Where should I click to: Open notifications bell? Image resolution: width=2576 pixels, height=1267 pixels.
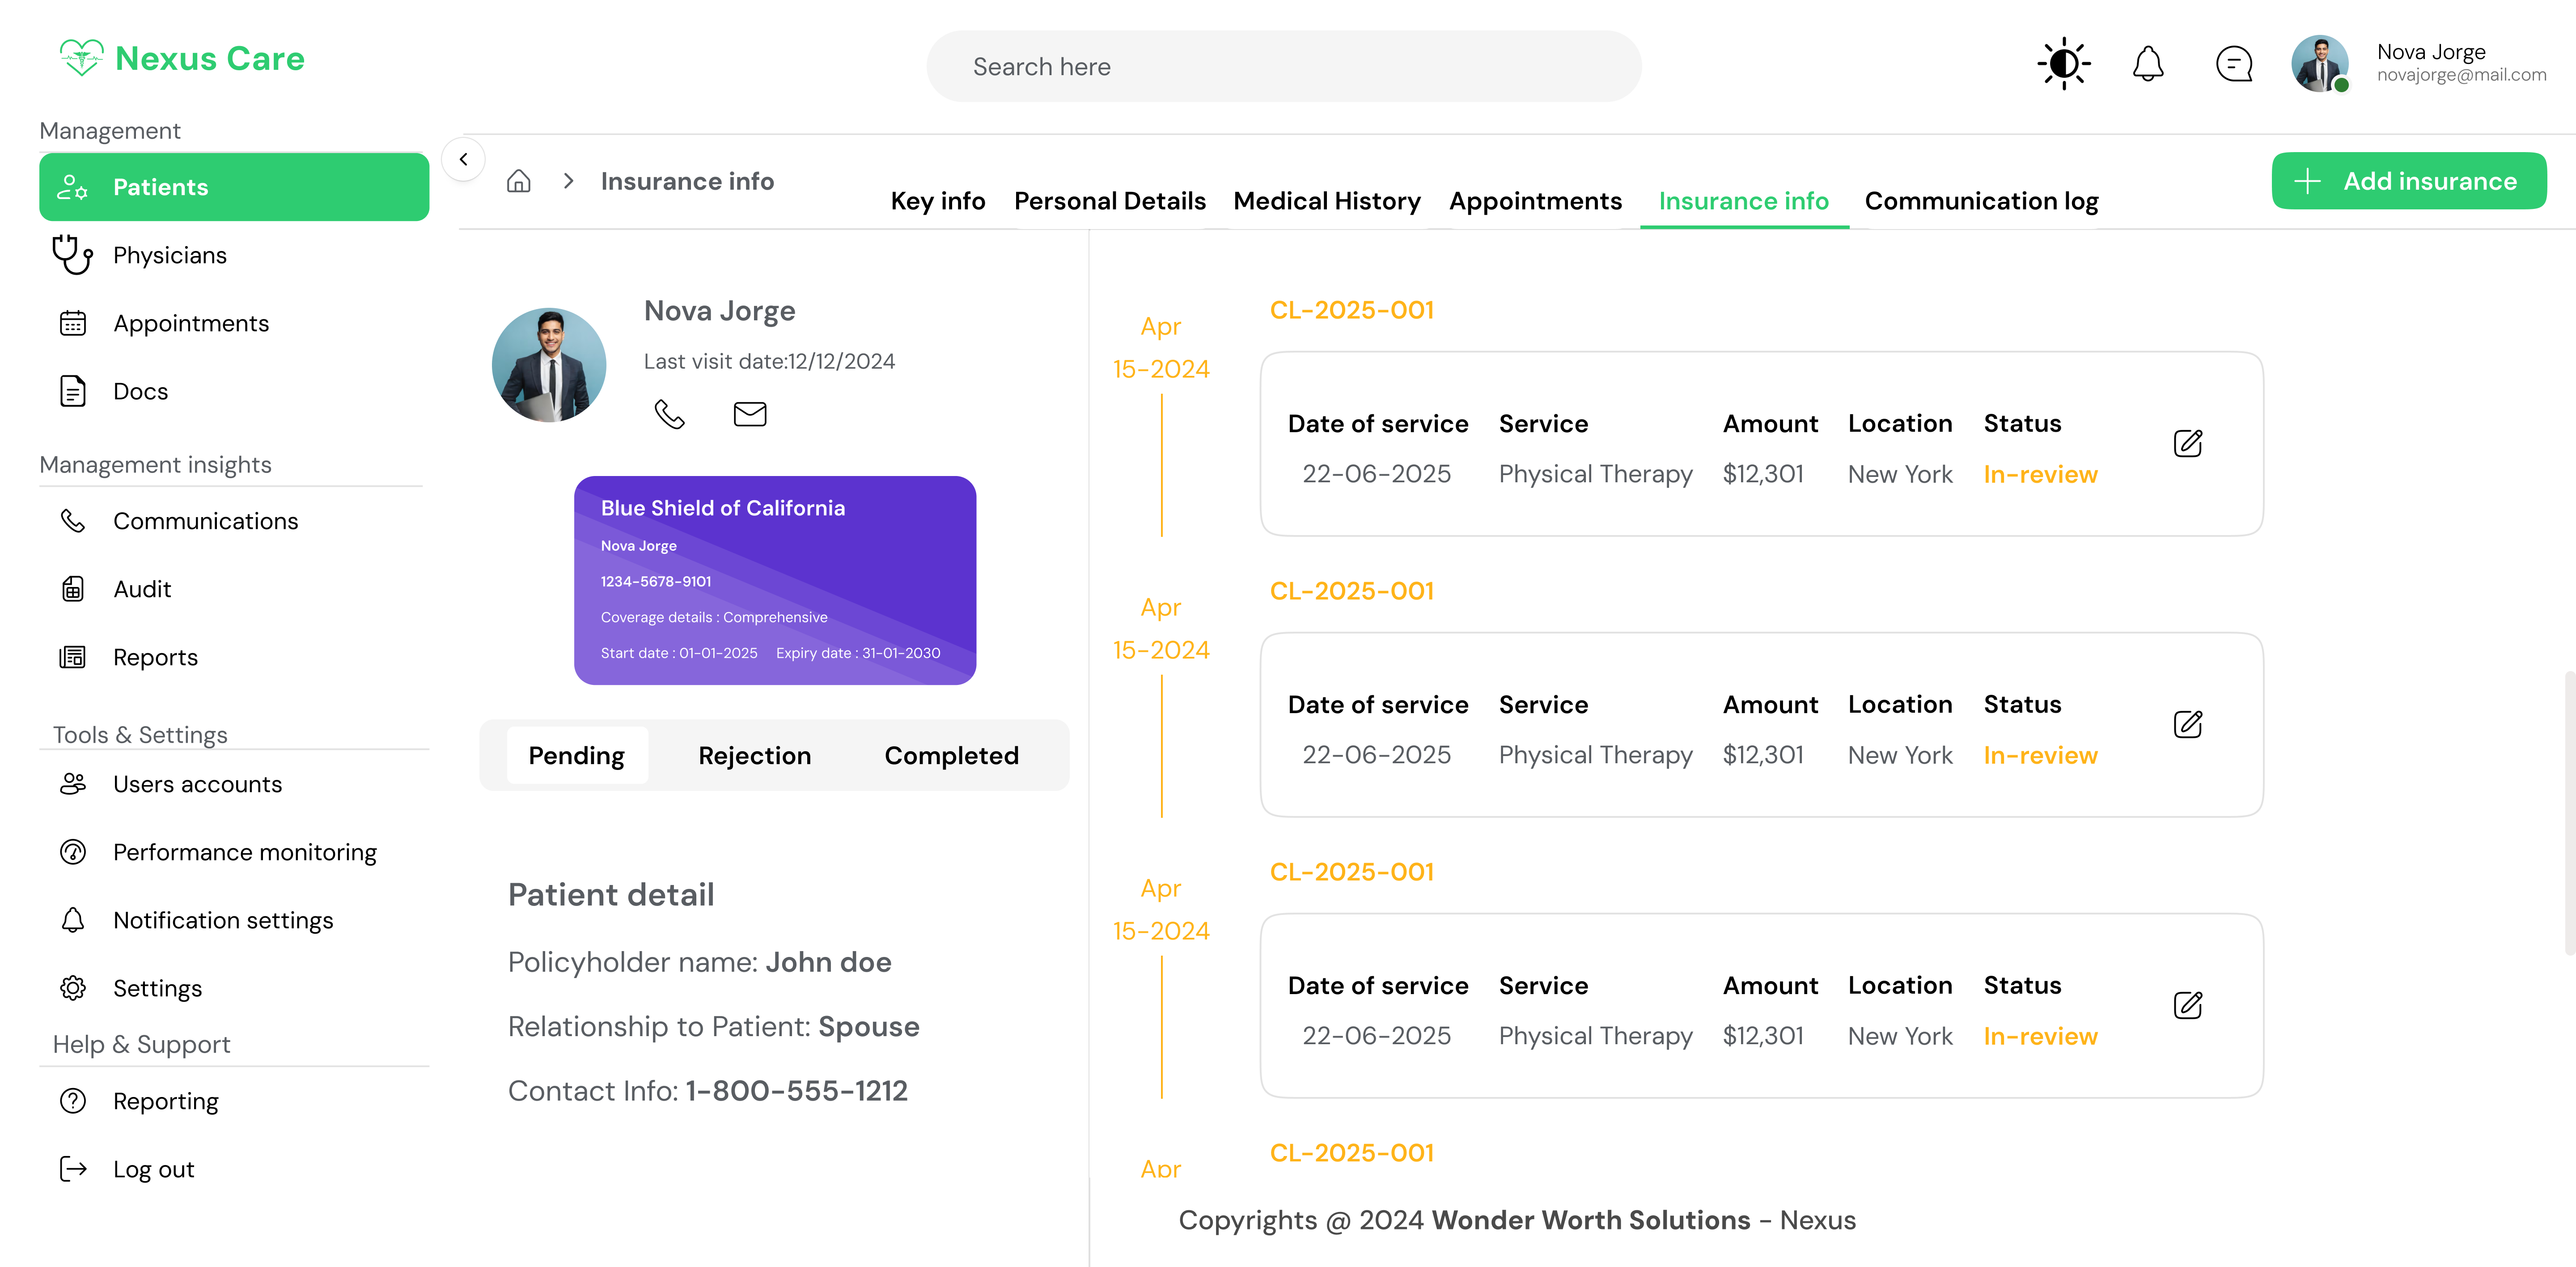click(x=2148, y=63)
